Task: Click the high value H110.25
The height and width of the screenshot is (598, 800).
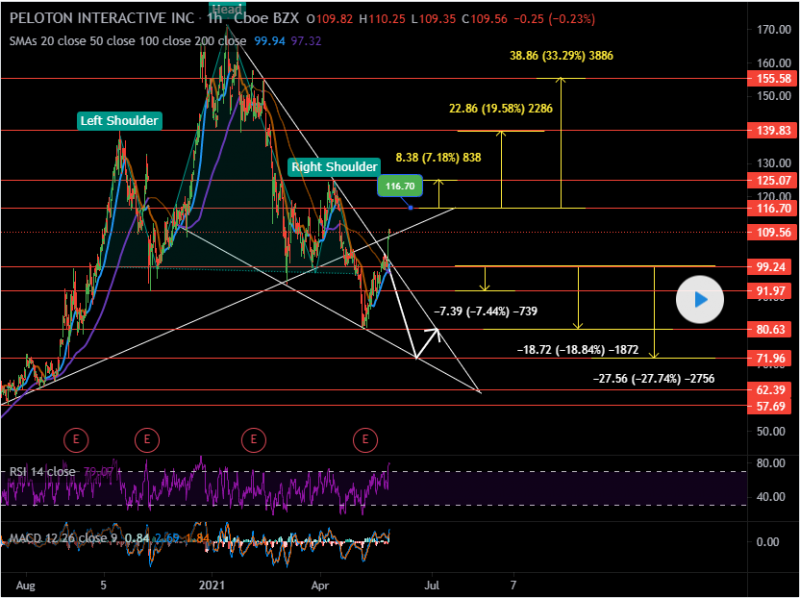Action: (x=382, y=19)
